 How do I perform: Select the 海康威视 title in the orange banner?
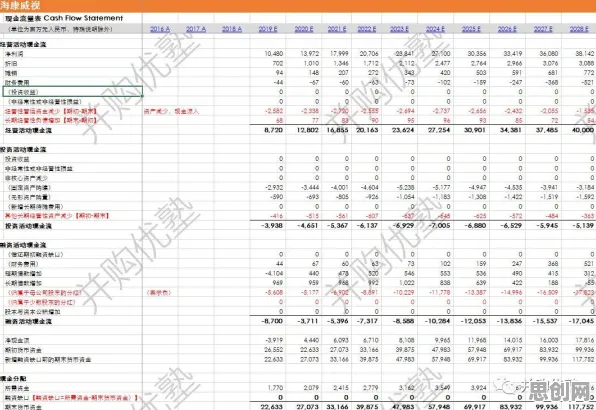(x=20, y=5)
